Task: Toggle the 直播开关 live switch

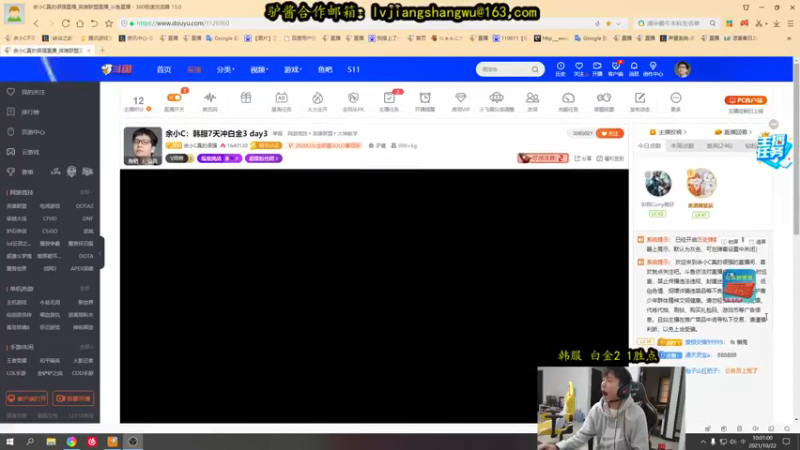Action: point(174,97)
